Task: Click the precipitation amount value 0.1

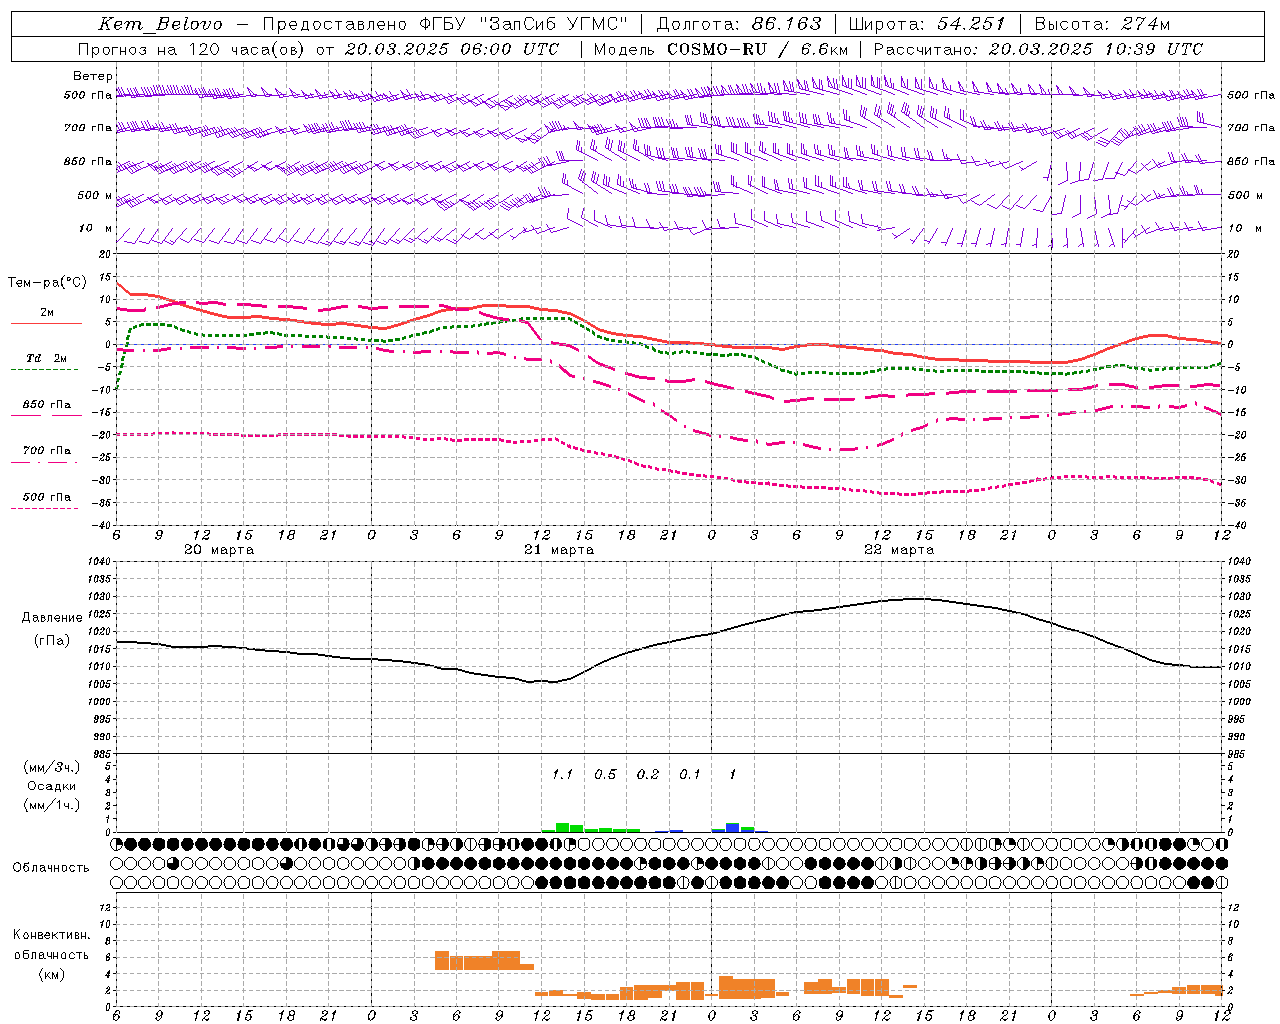Action: (690, 774)
